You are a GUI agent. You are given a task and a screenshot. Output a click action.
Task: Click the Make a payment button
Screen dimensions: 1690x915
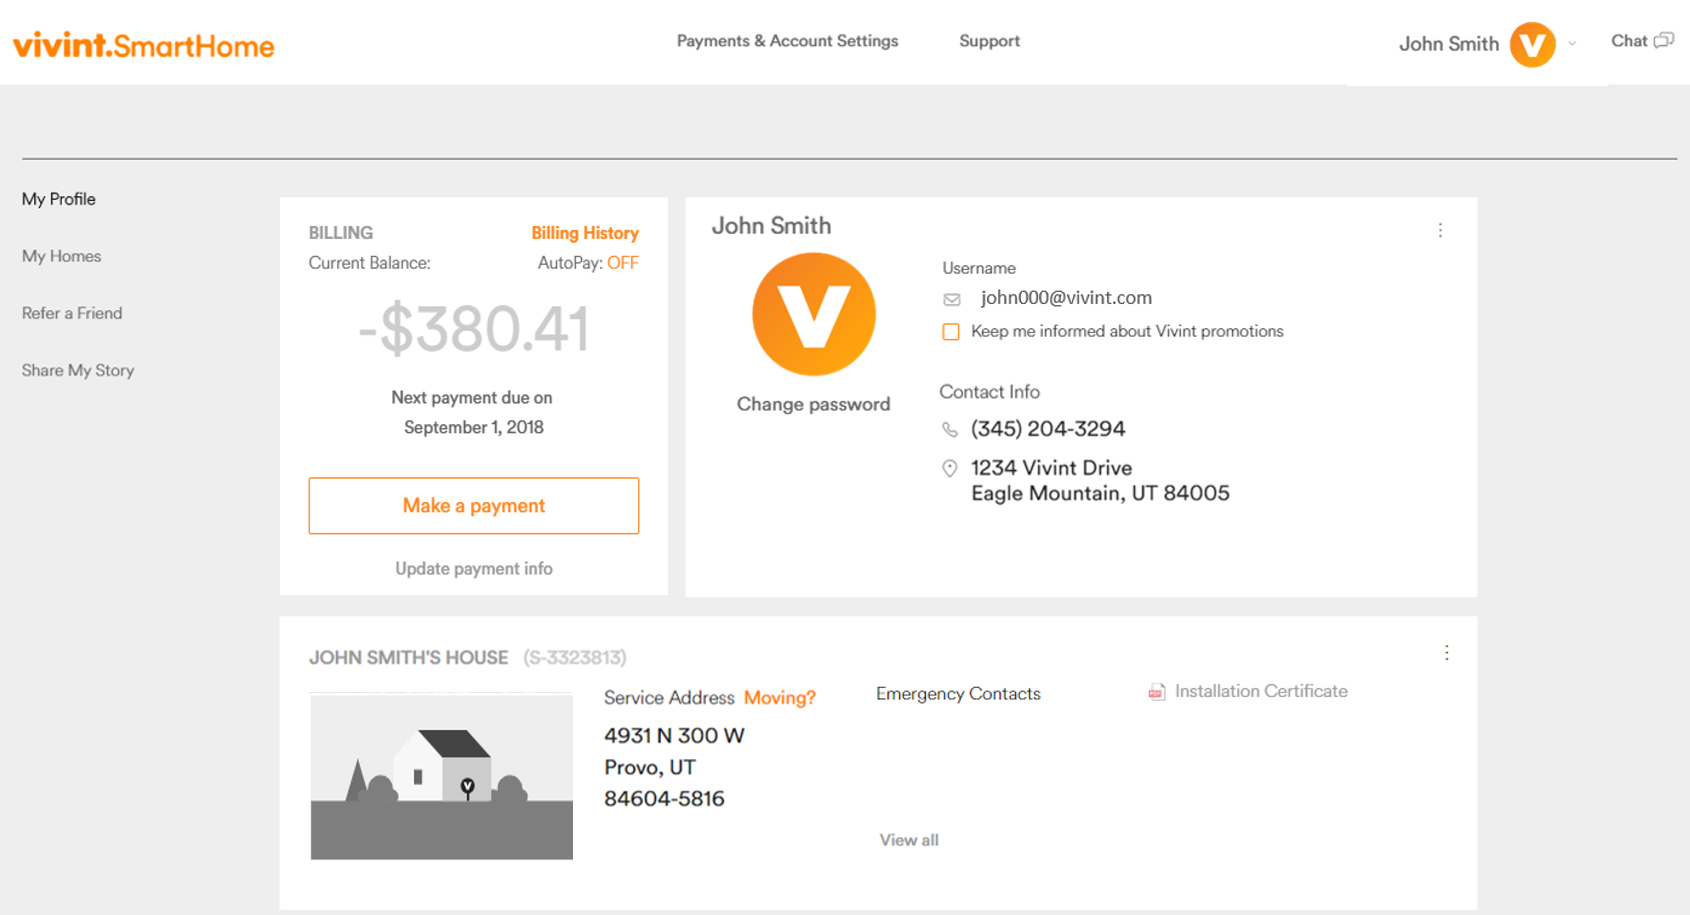(473, 506)
